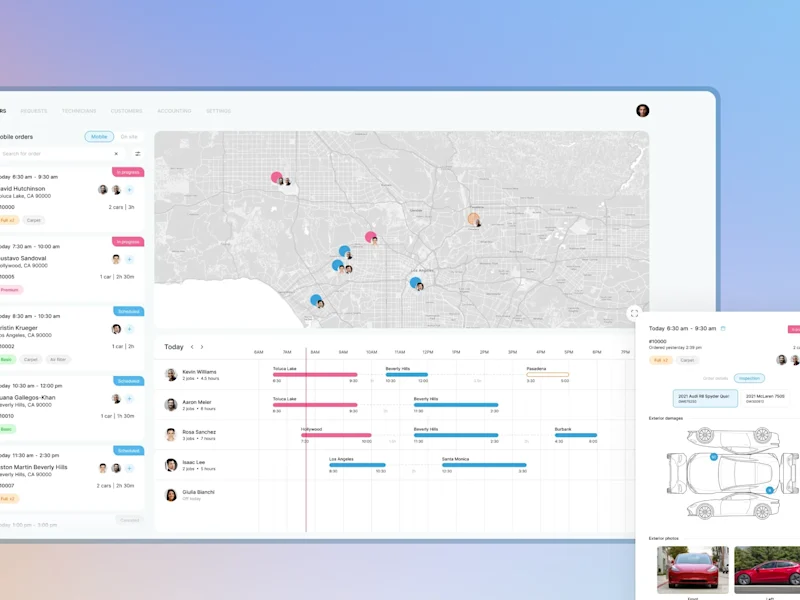Open the Requests tab

tap(34, 111)
